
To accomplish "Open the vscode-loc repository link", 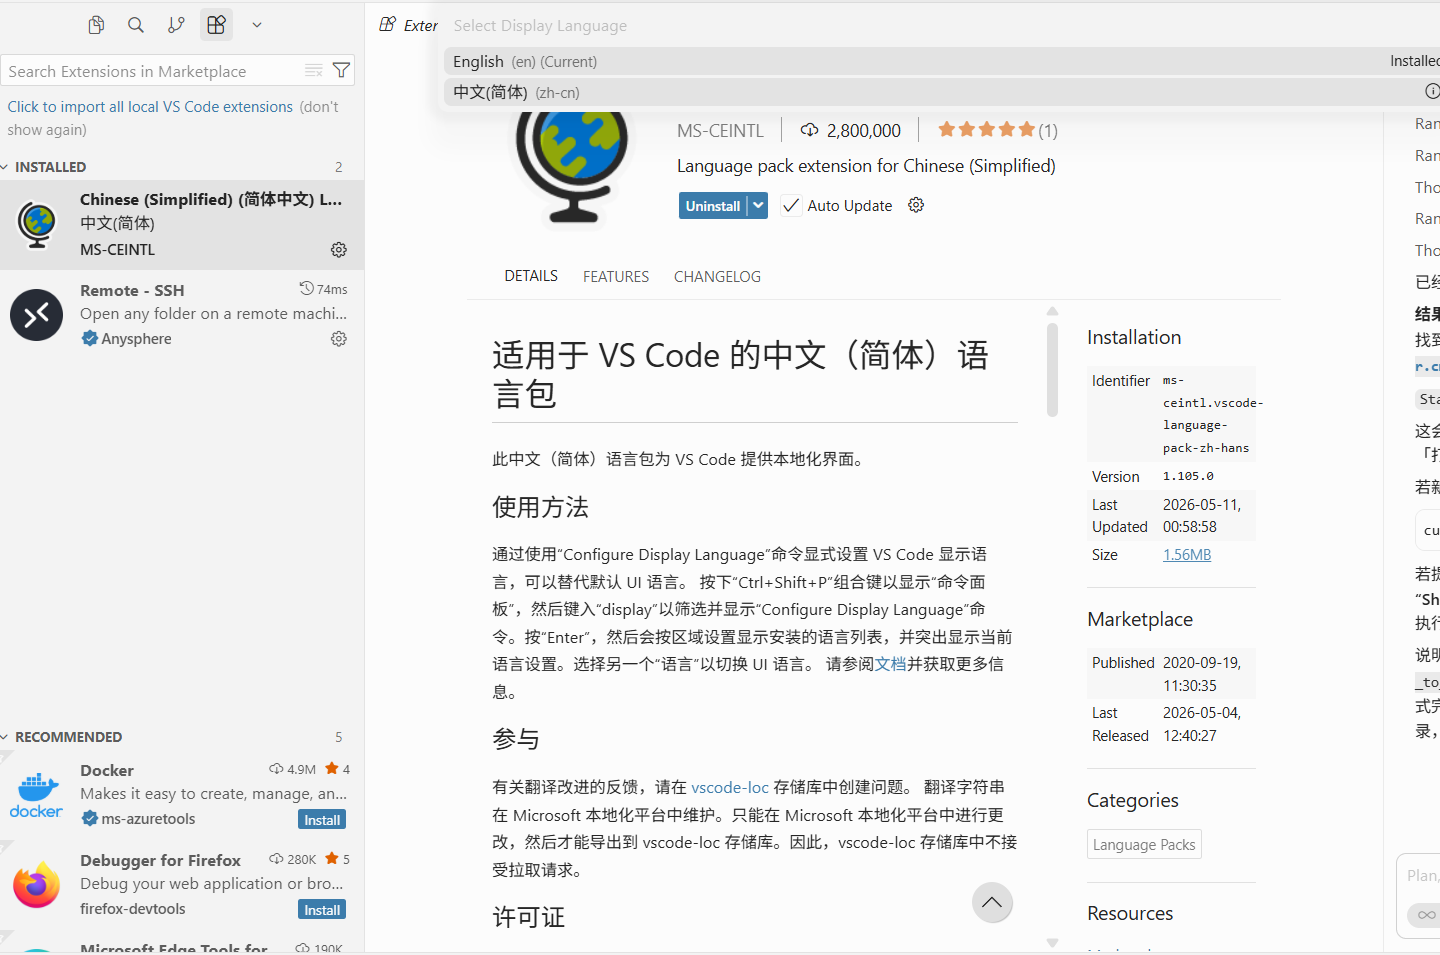I will (x=730, y=788).
